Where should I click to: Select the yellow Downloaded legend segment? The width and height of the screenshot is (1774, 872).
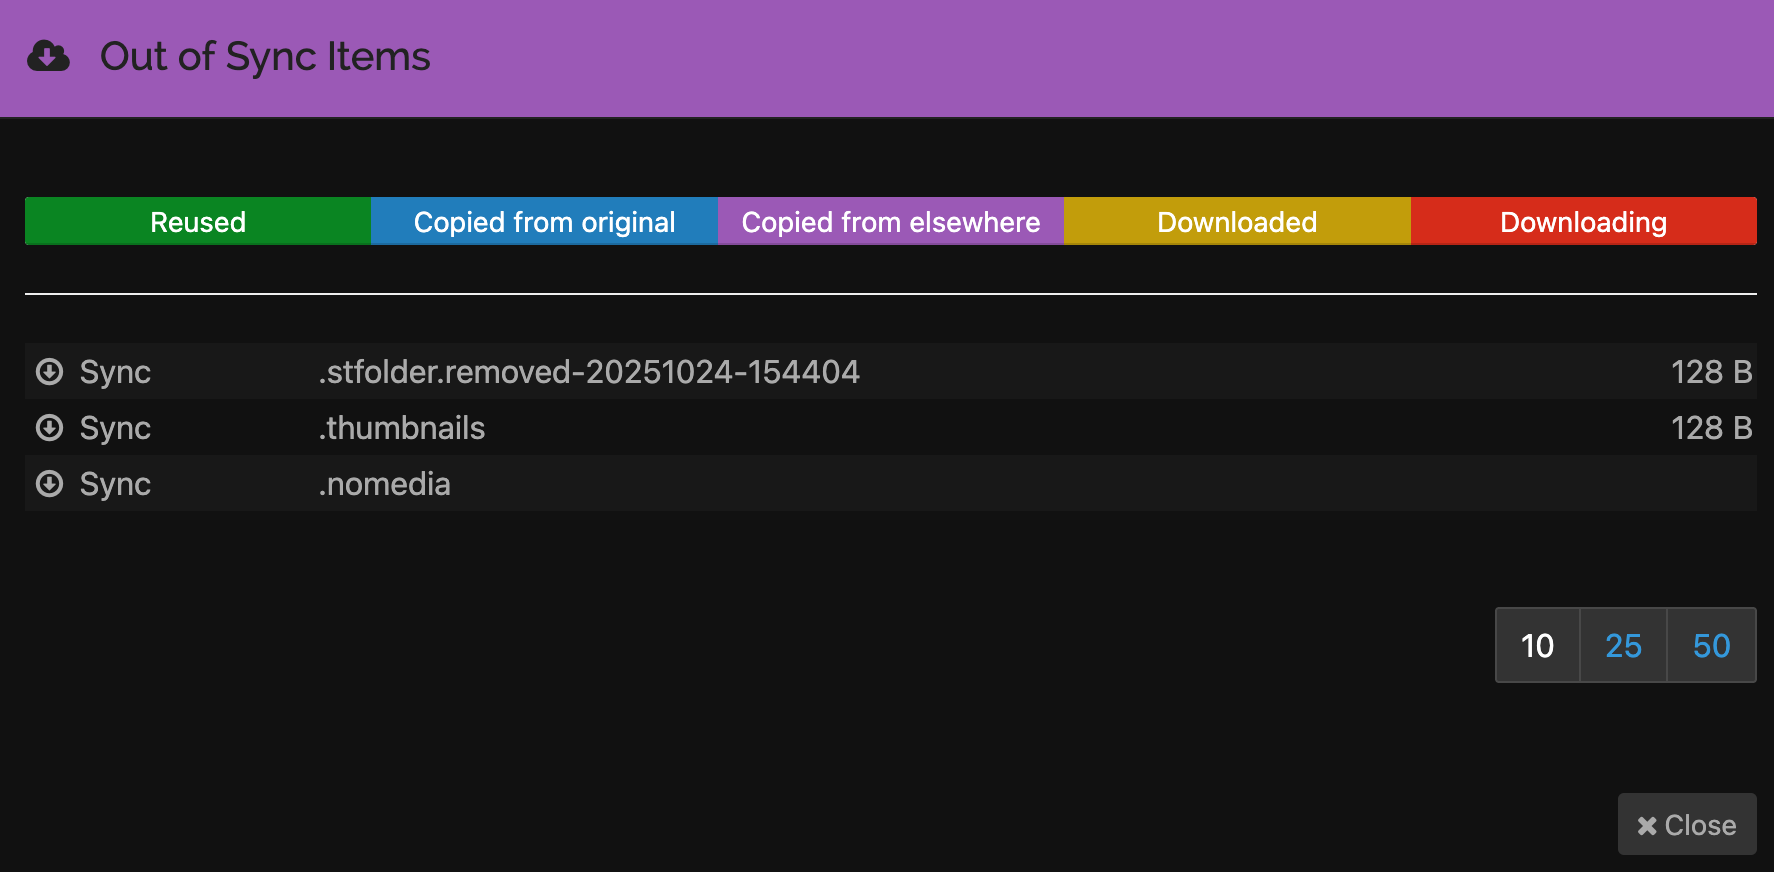pos(1236,222)
